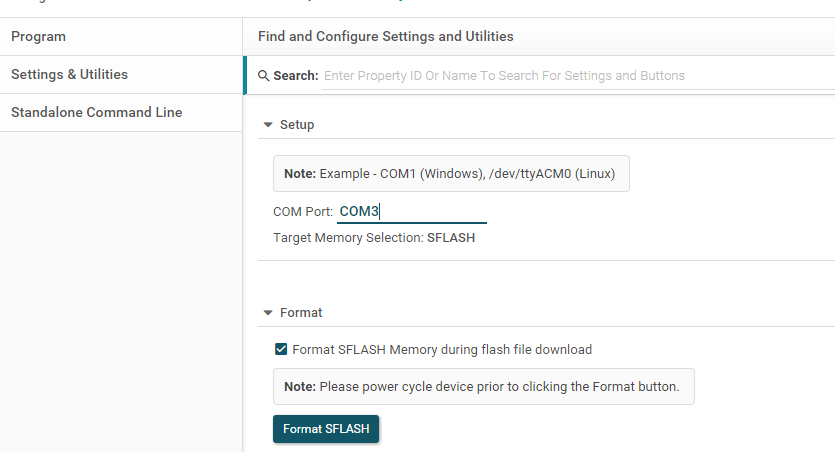Switch to Standalone Command Line
The height and width of the screenshot is (452, 835).
coord(96,113)
